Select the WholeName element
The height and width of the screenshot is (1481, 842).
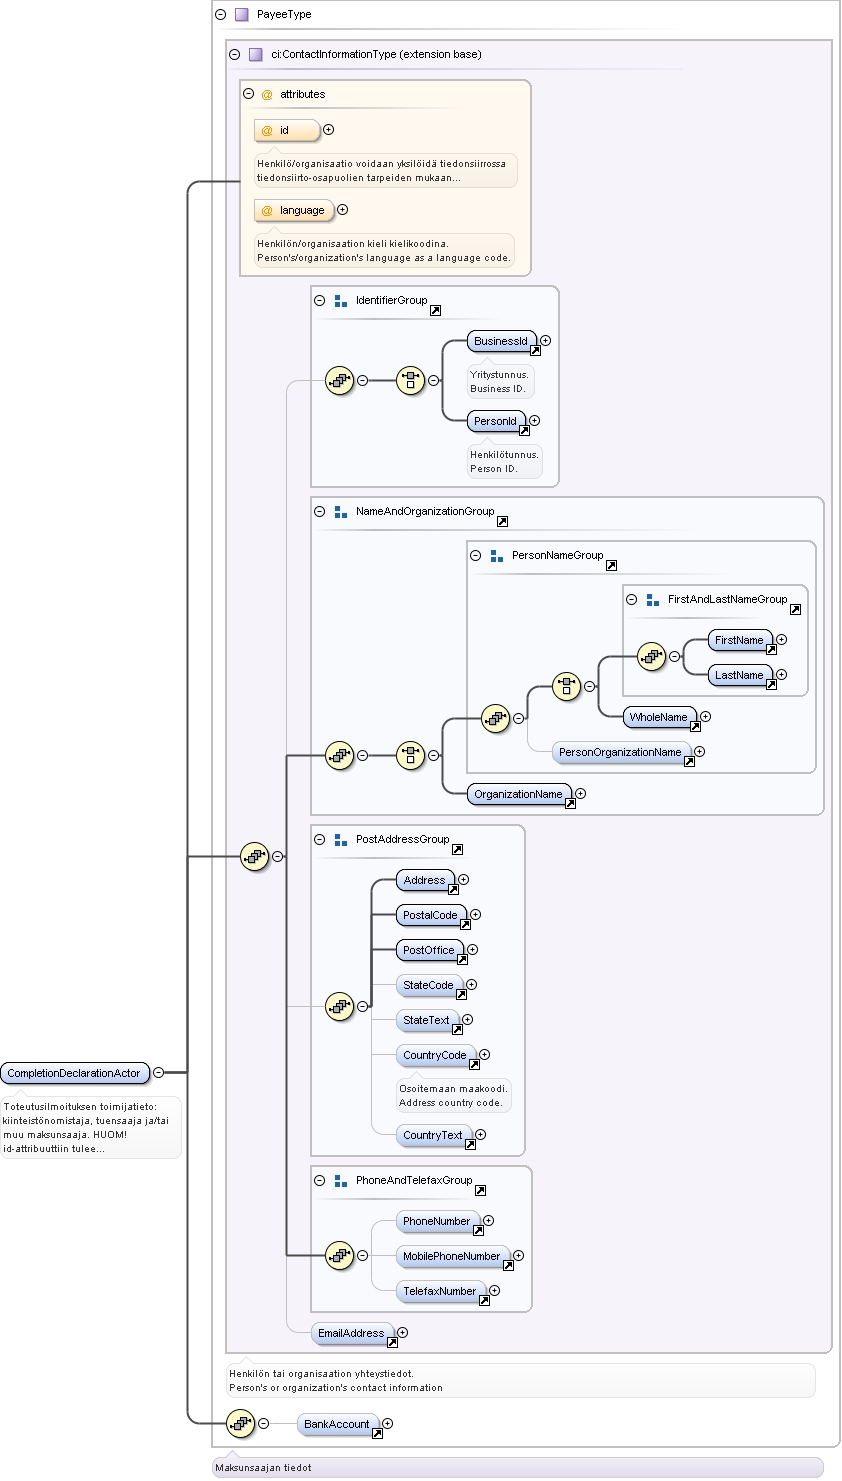tap(660, 717)
